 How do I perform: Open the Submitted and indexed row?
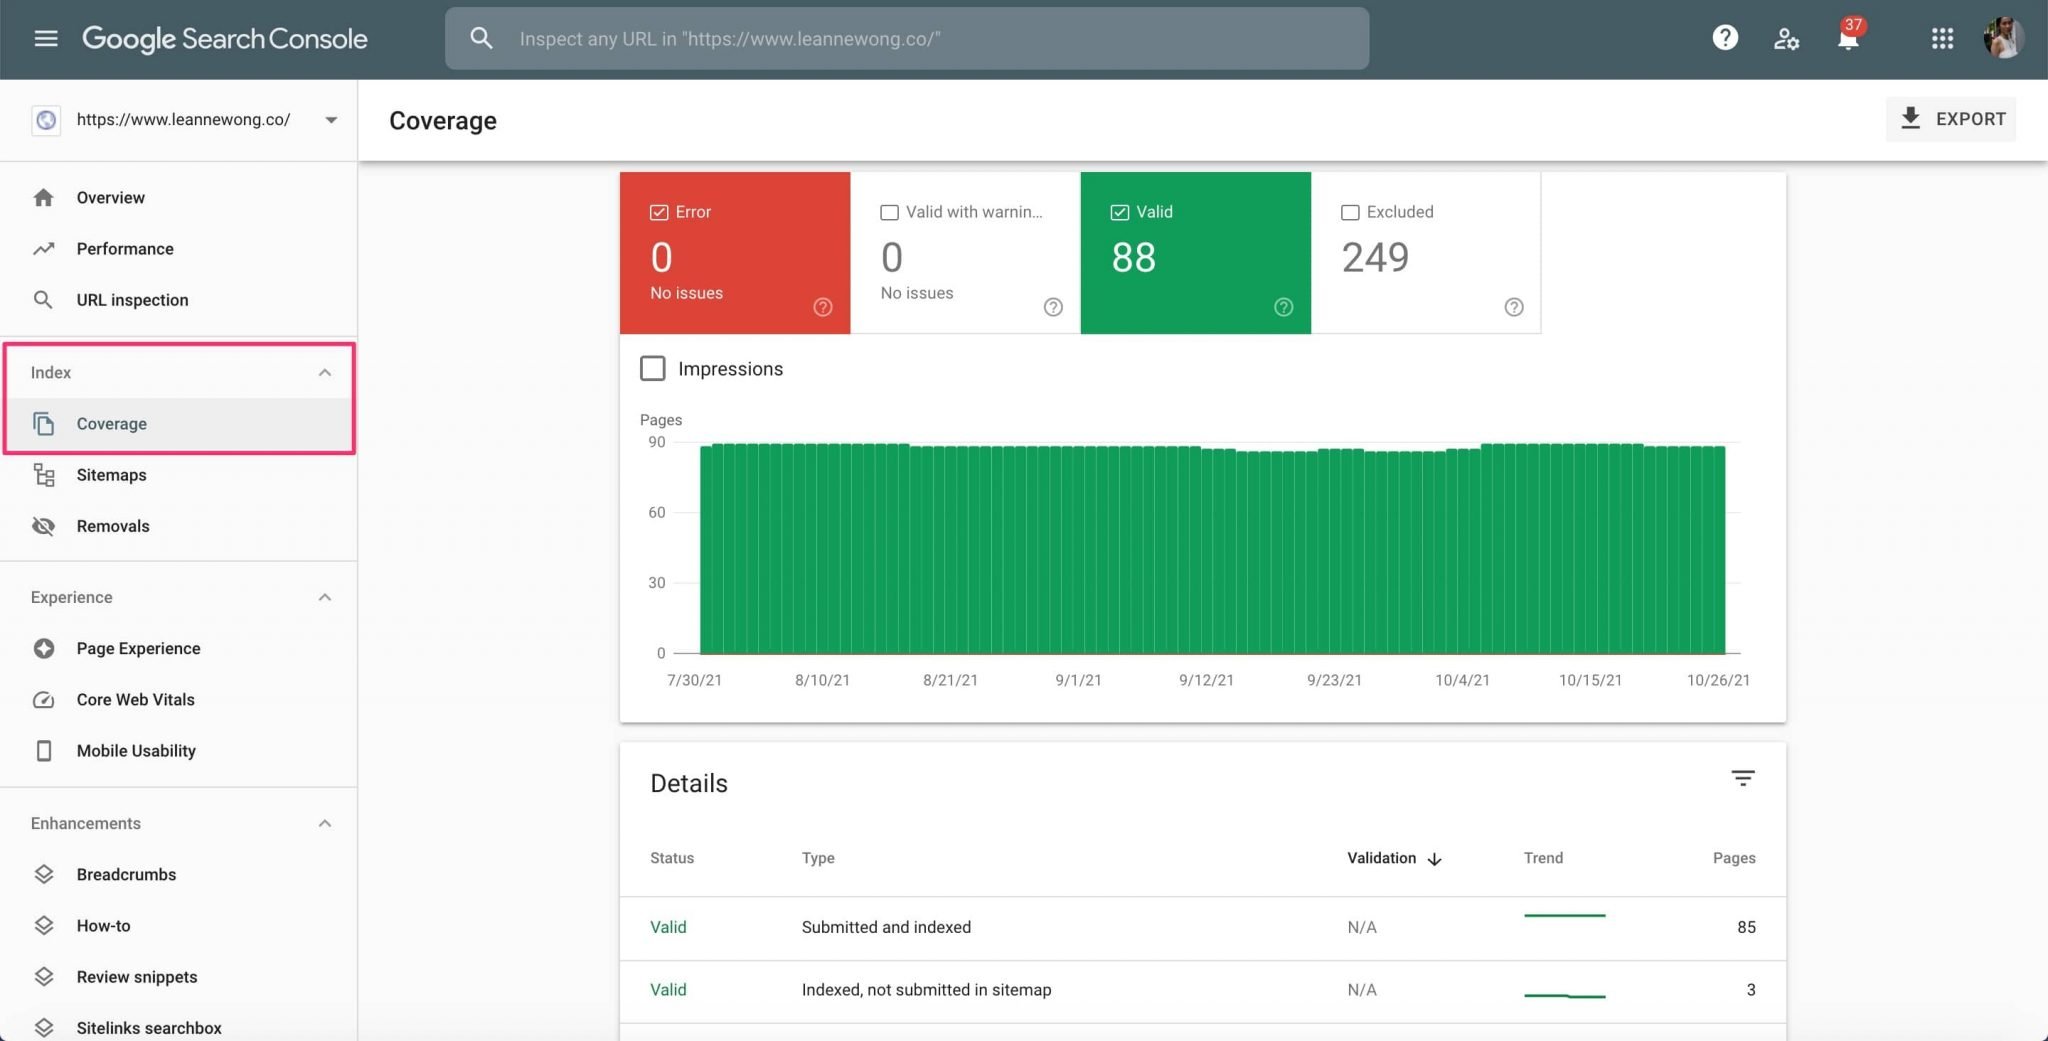(x=885, y=927)
